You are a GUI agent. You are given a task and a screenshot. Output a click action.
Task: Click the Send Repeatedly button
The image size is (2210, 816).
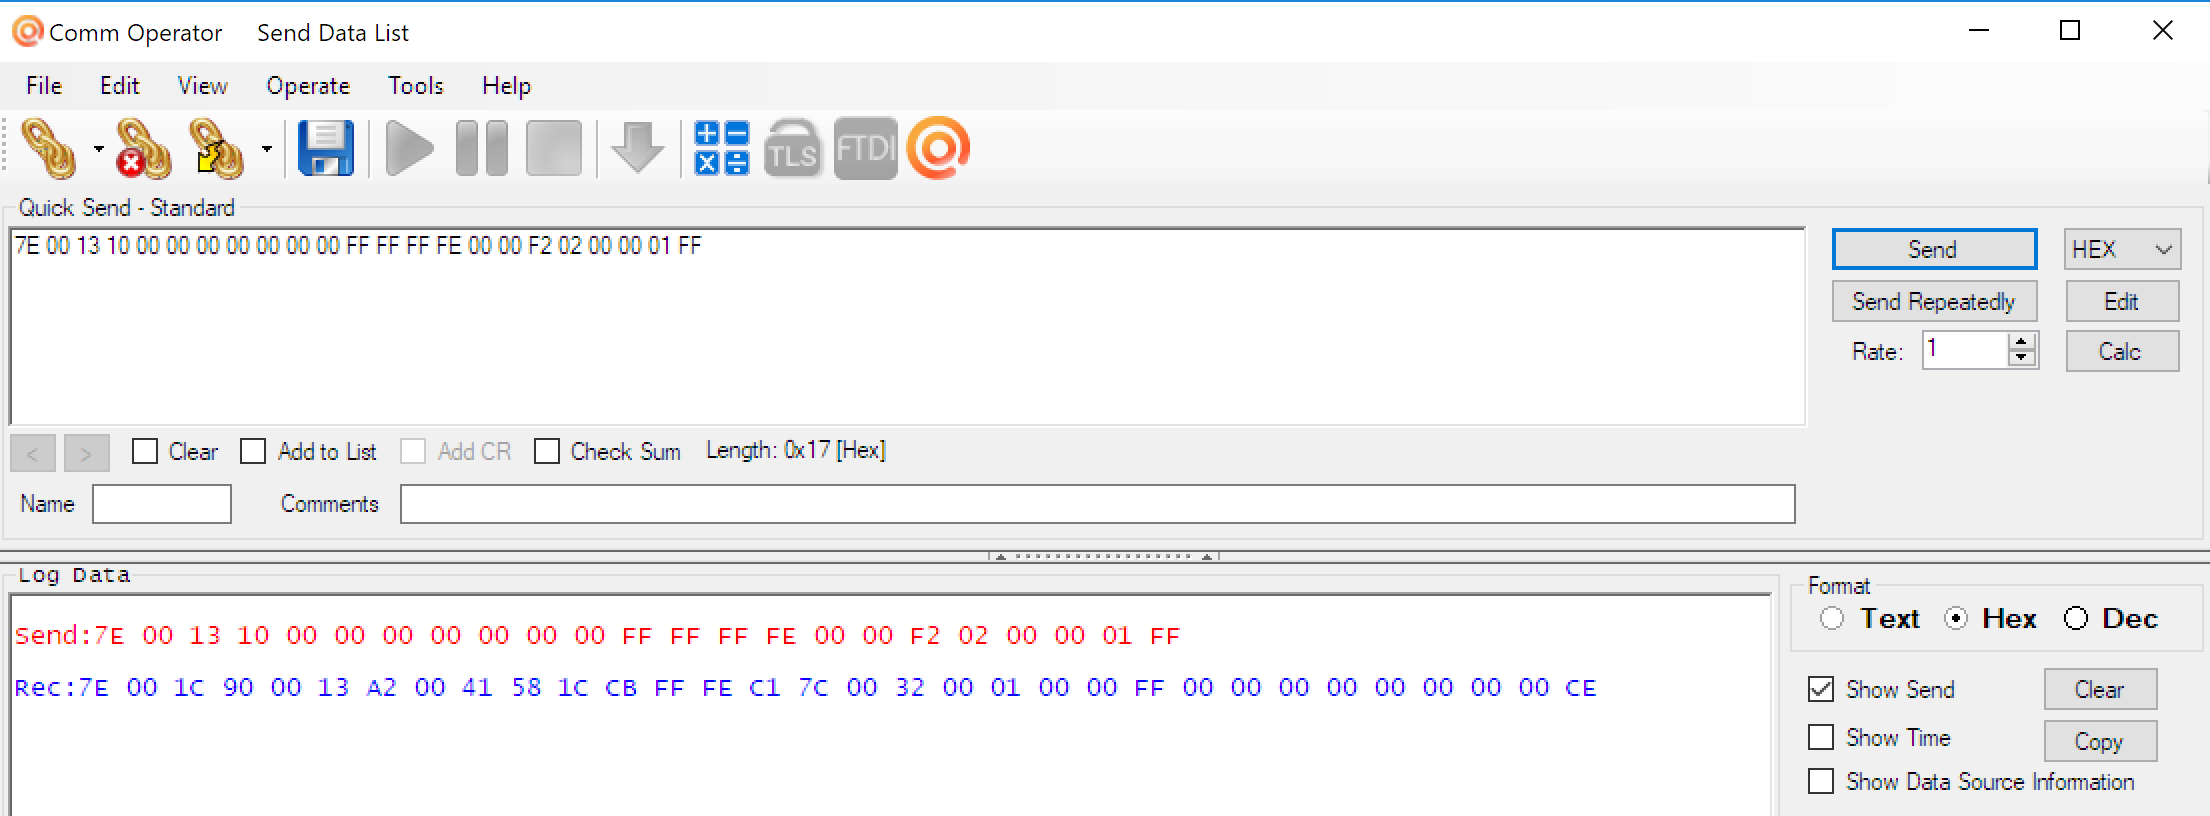(x=1934, y=301)
